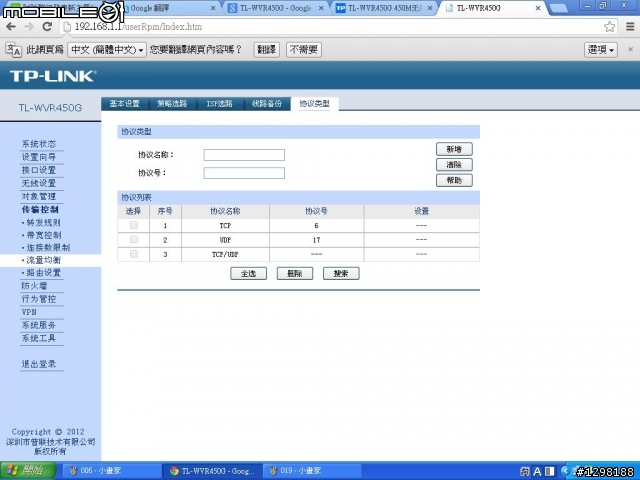Click the A input method tray icon
The height and width of the screenshot is (480, 640).
pyautogui.click(x=538, y=471)
